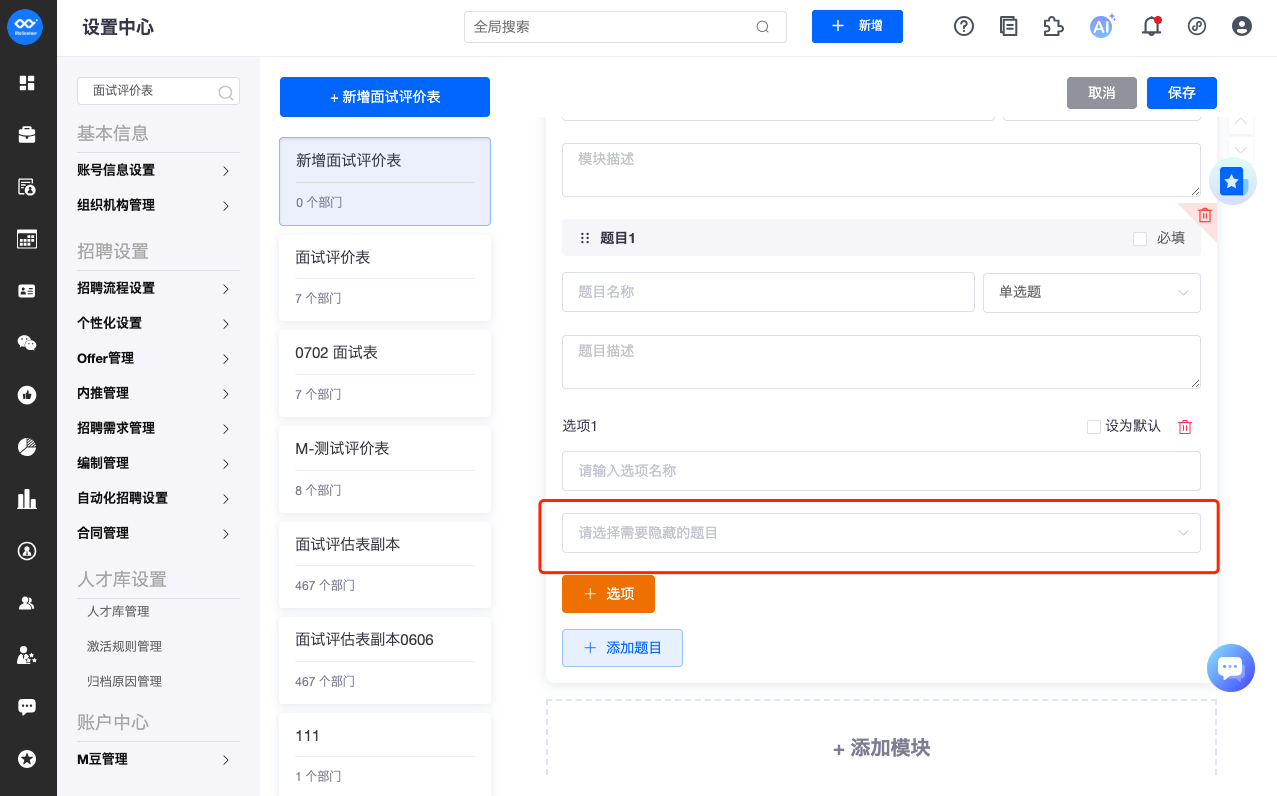
Task: Expand 组织机构管理 section
Action: tap(158, 205)
